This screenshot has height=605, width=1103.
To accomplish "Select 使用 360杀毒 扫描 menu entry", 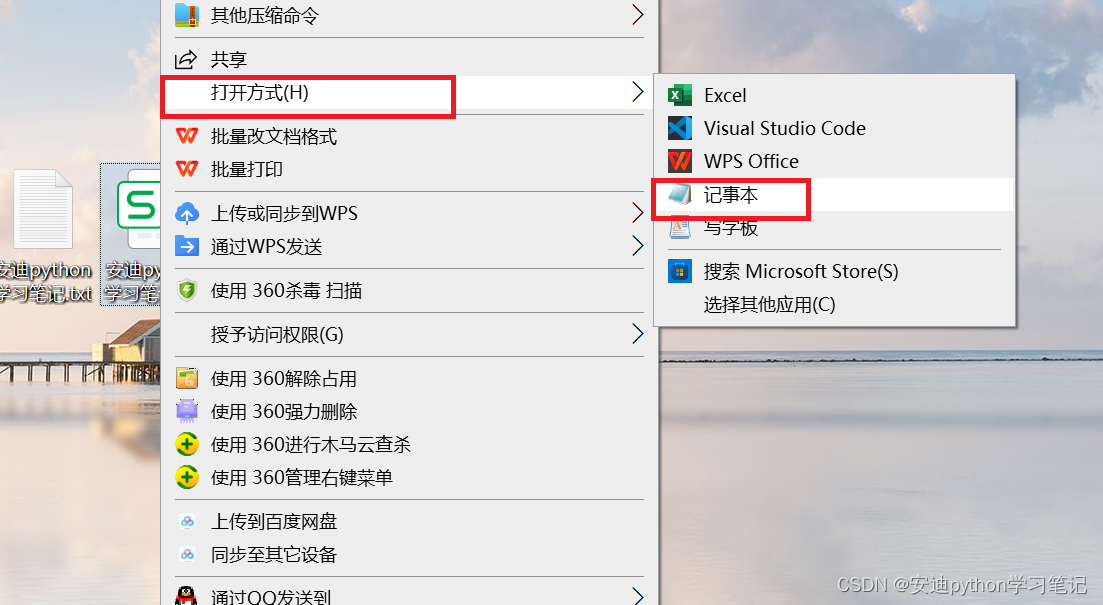I will pos(409,290).
